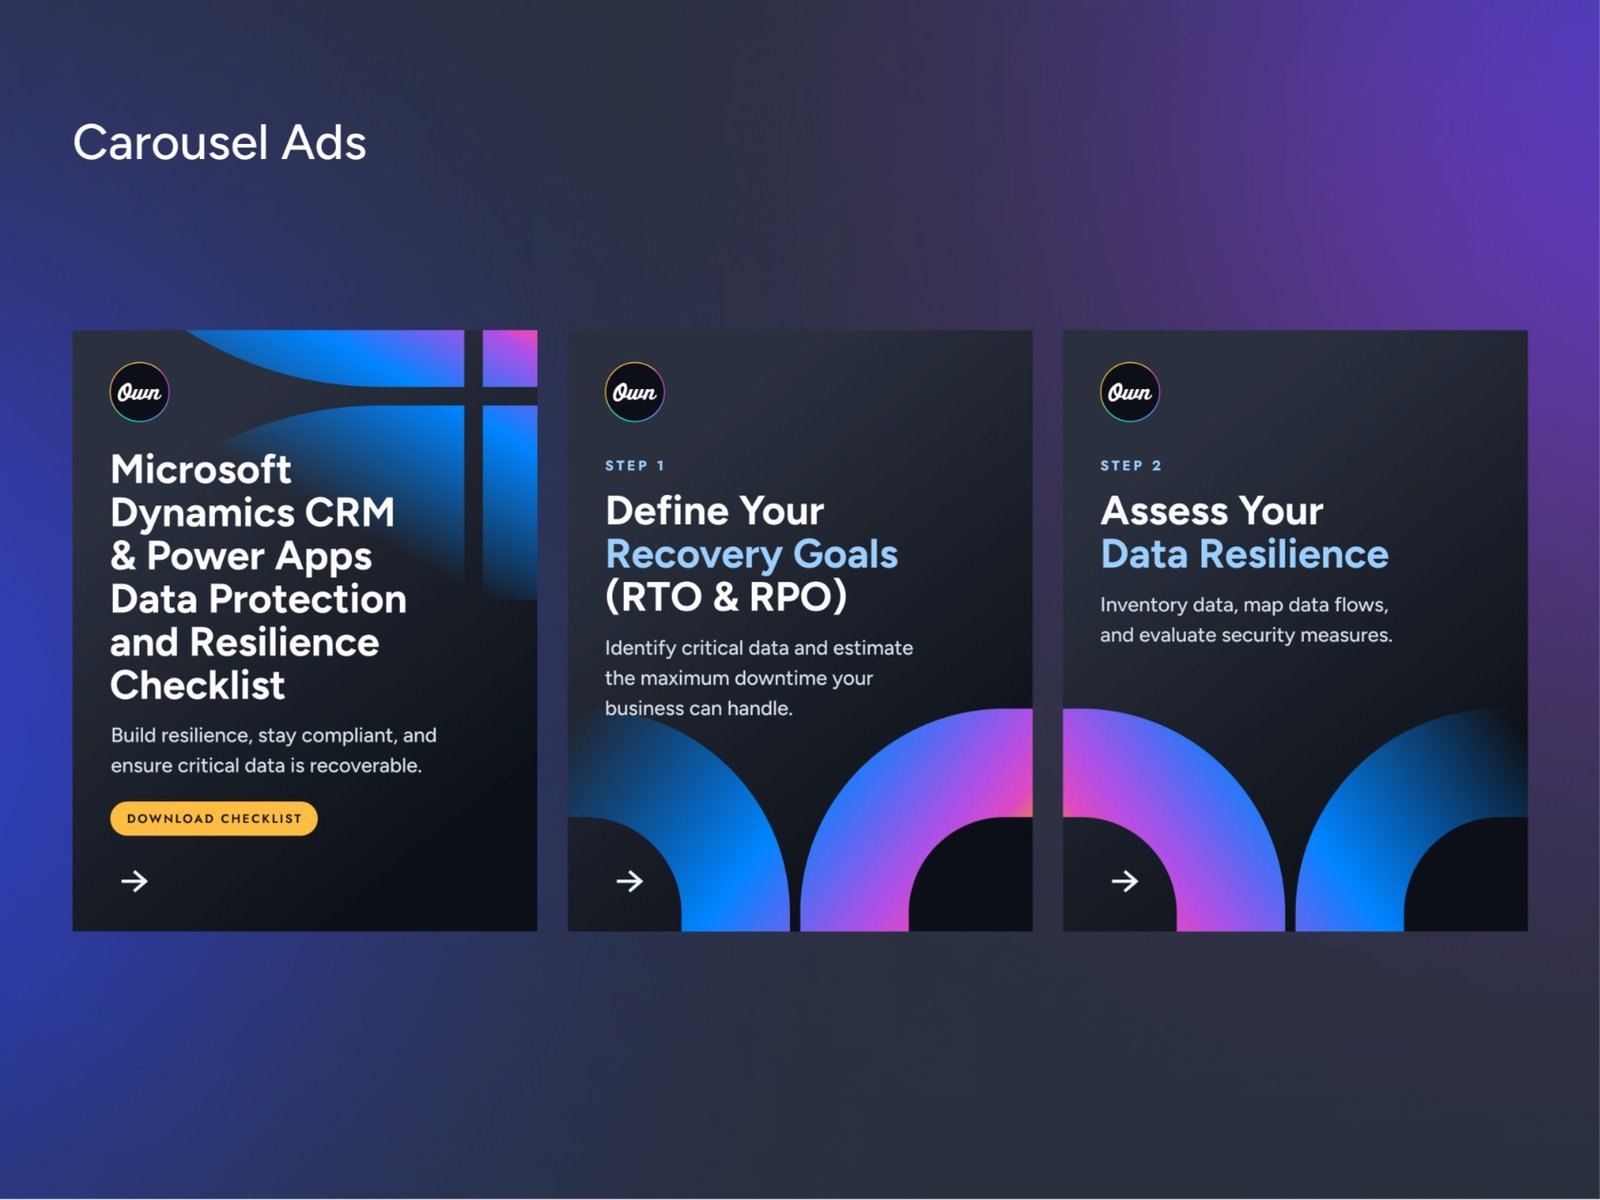Click the Carousel Ads heading
The height and width of the screenshot is (1200, 1600).
tap(220, 142)
